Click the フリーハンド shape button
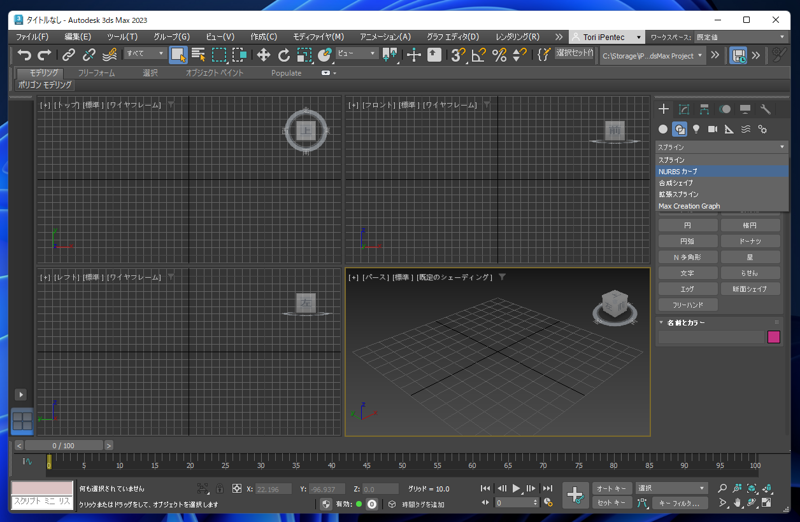 [688, 305]
